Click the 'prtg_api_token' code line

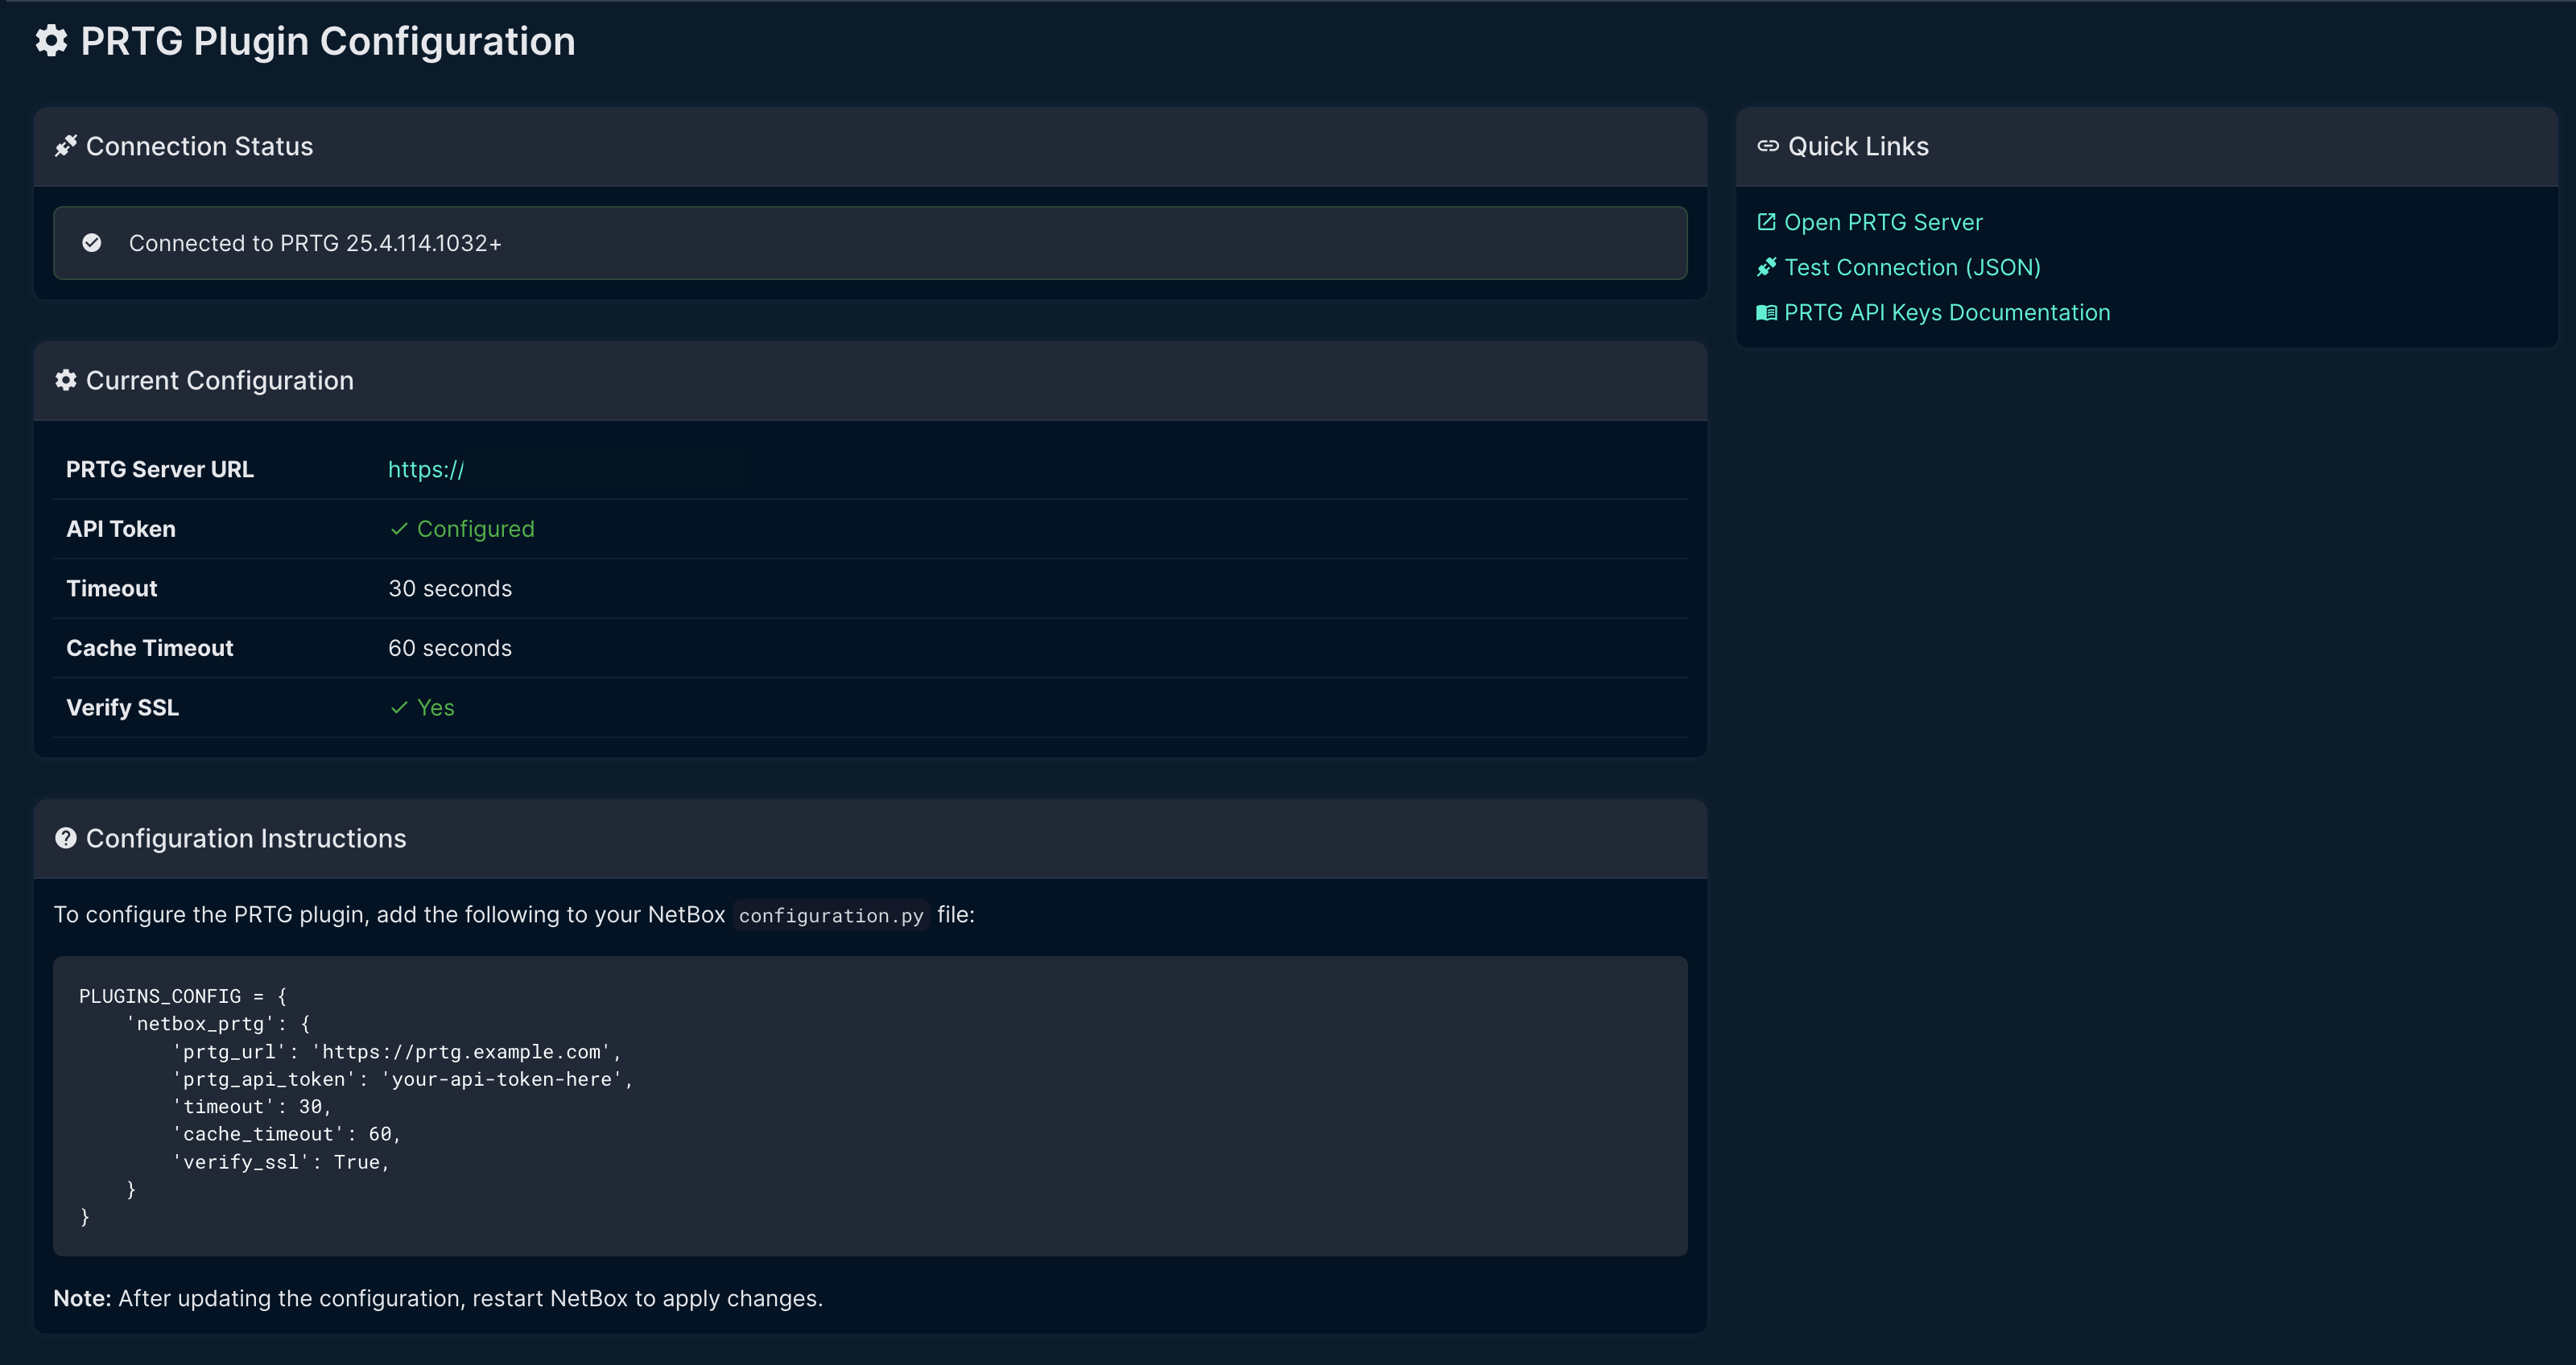click(403, 1079)
